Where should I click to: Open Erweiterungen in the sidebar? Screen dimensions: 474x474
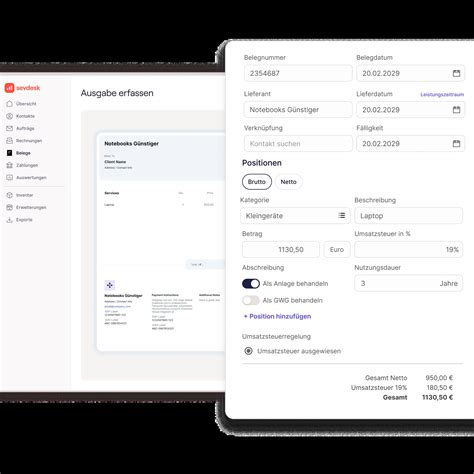[x=31, y=207]
